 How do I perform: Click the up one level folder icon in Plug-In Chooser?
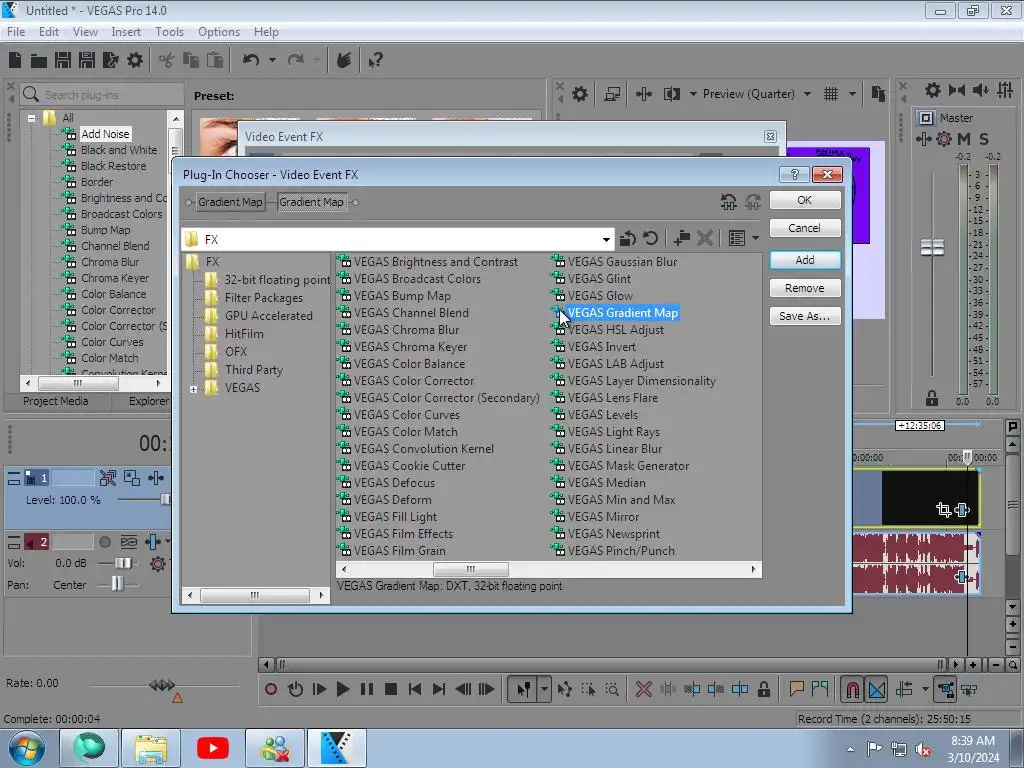(628, 238)
